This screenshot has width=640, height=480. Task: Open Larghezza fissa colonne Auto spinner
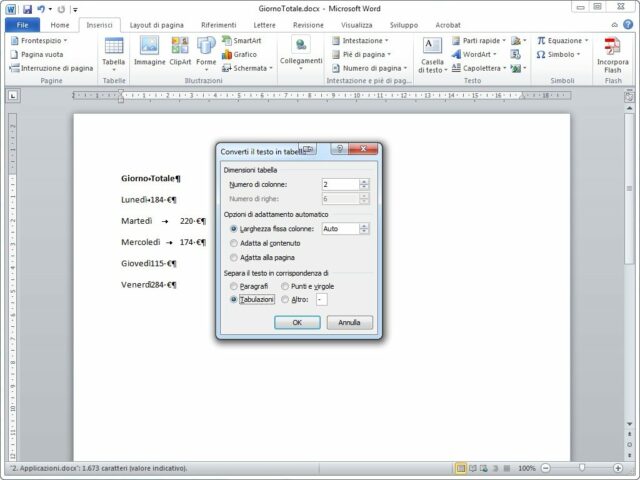364,229
